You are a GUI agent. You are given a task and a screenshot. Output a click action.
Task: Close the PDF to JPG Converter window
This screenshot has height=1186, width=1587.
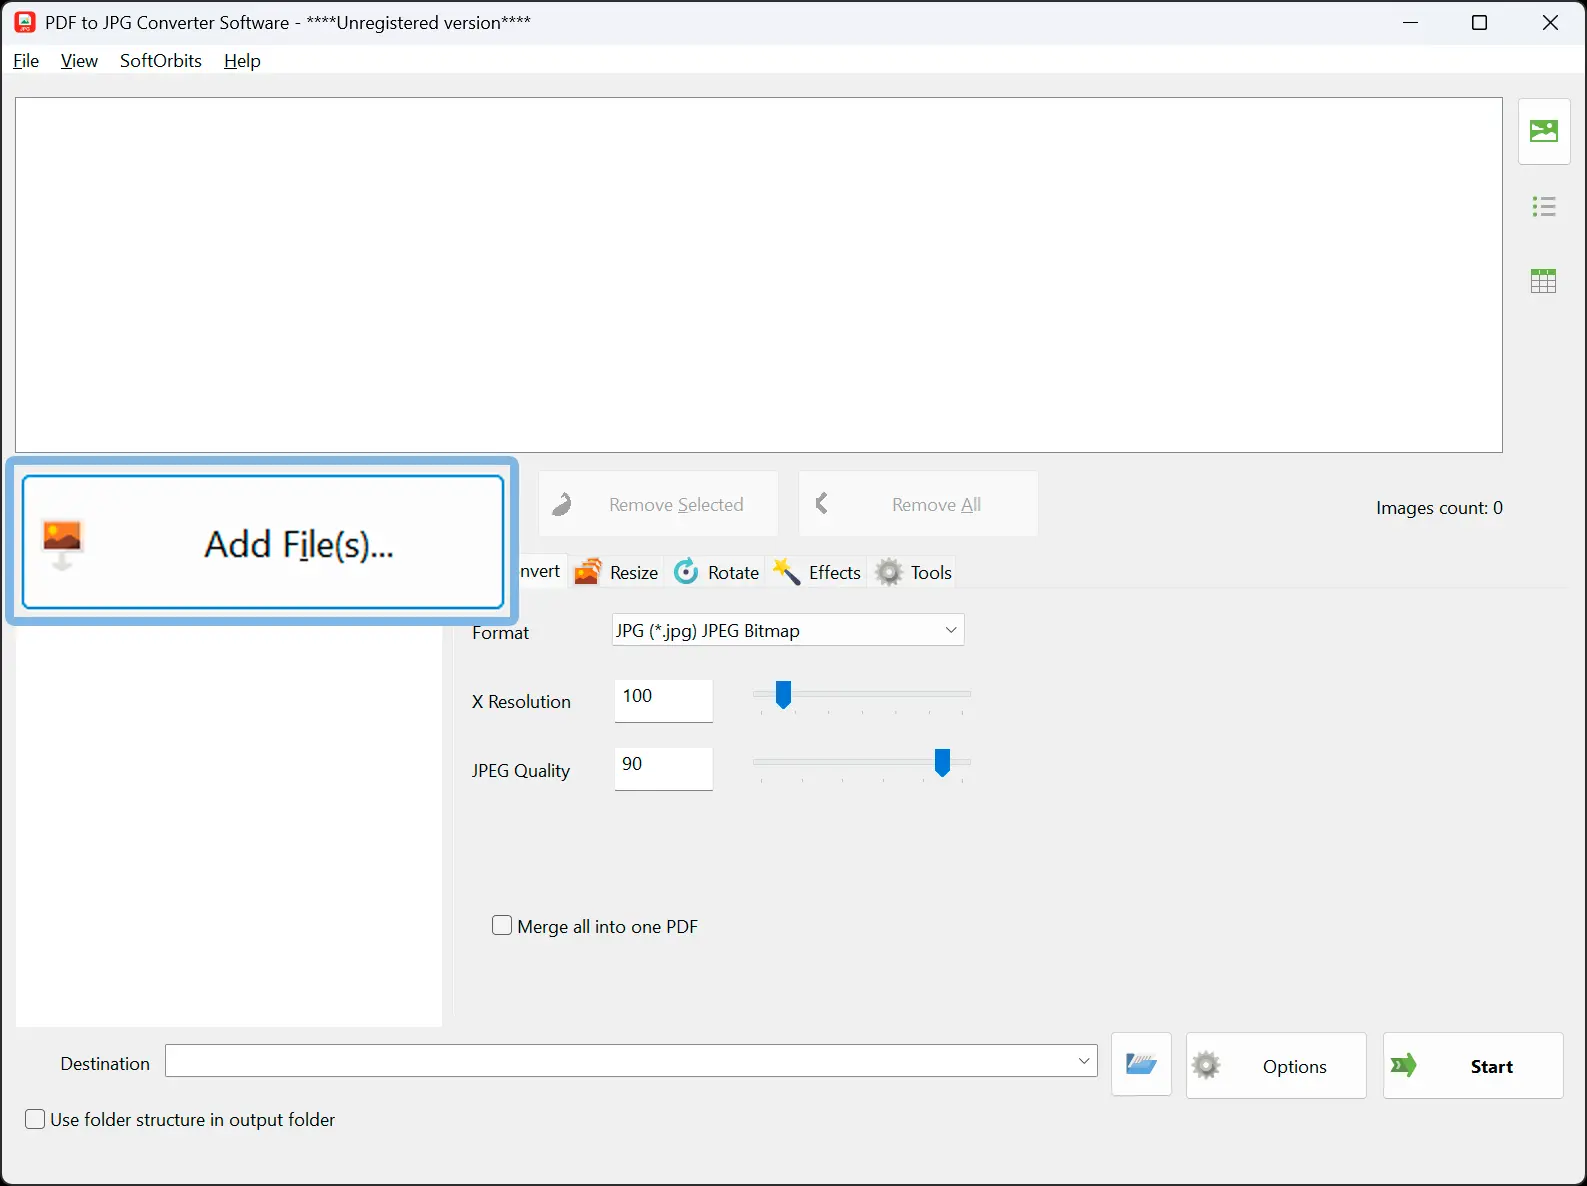point(1550,22)
